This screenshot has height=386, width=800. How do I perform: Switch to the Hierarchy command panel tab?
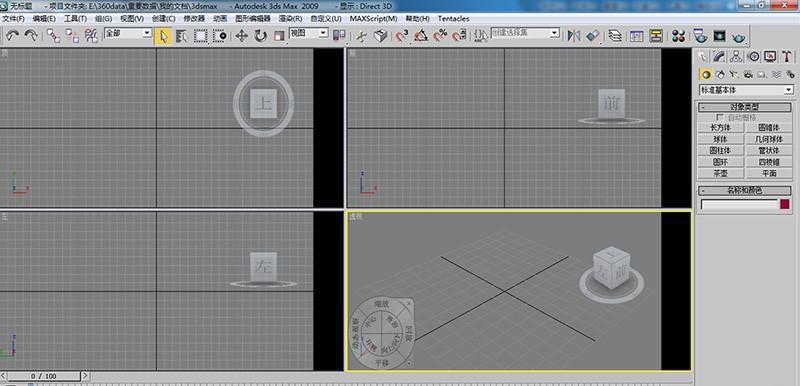[736, 56]
